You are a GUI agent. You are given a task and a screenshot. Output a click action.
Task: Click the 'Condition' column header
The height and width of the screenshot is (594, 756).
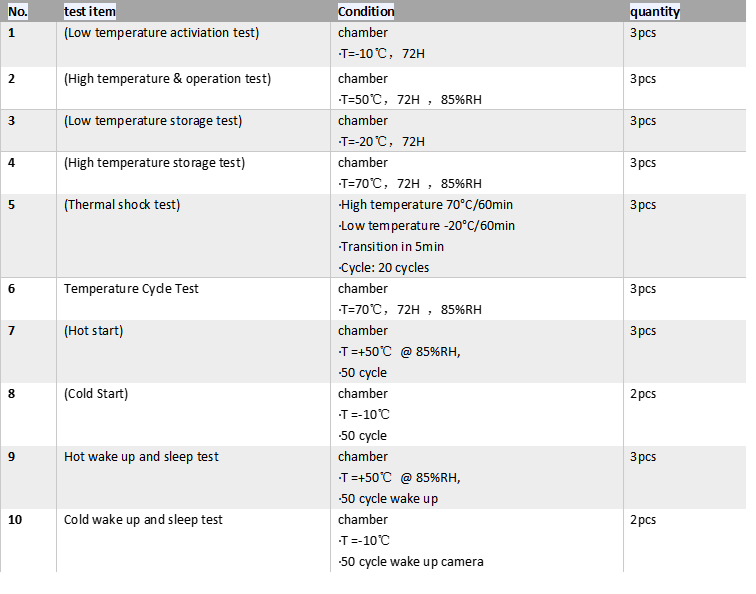[366, 12]
